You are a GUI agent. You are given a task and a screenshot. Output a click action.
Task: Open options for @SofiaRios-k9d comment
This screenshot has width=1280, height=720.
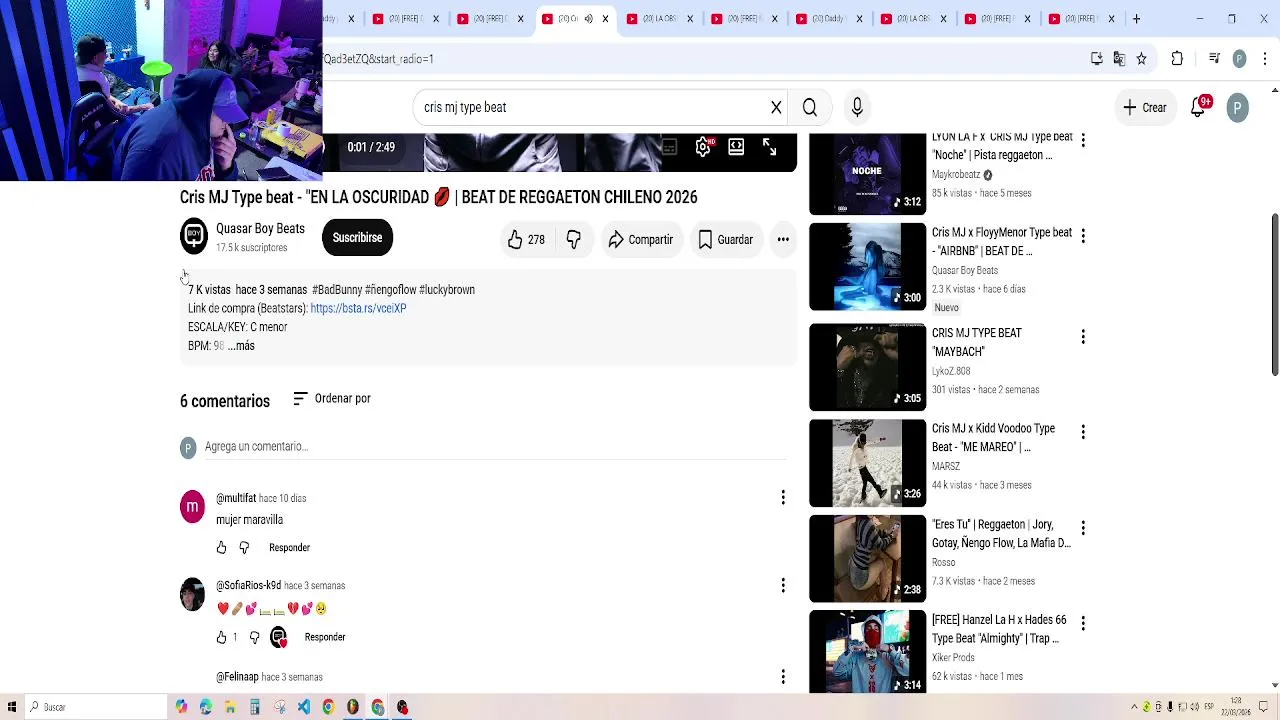click(783, 585)
